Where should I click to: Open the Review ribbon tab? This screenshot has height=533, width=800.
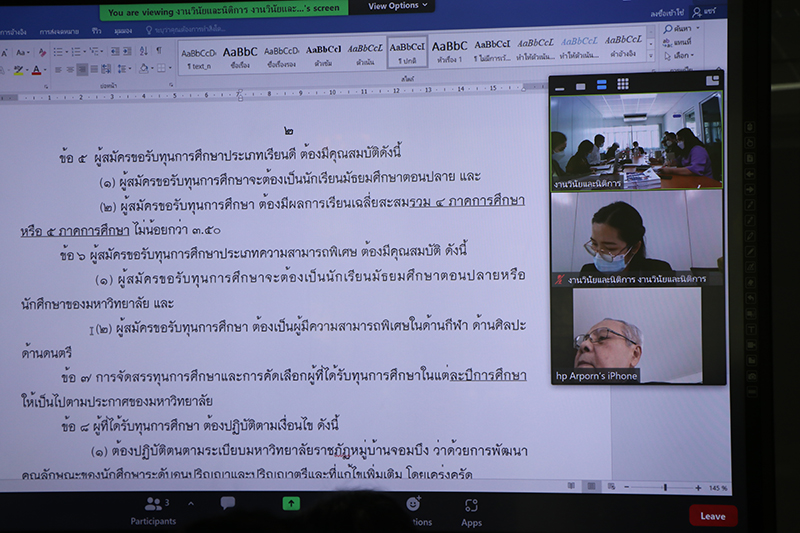(96, 31)
